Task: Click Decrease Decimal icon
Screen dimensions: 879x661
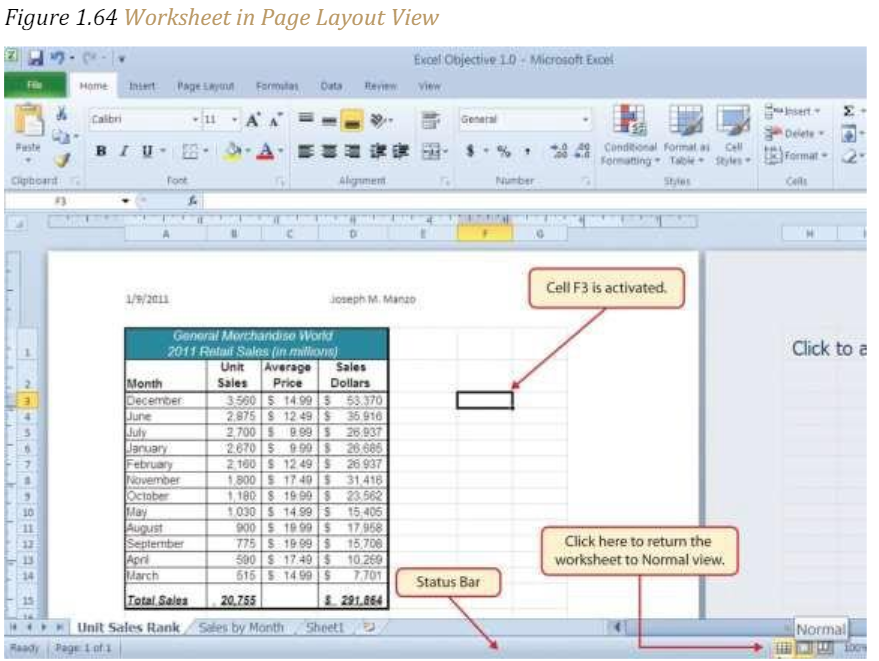Action: tap(582, 151)
